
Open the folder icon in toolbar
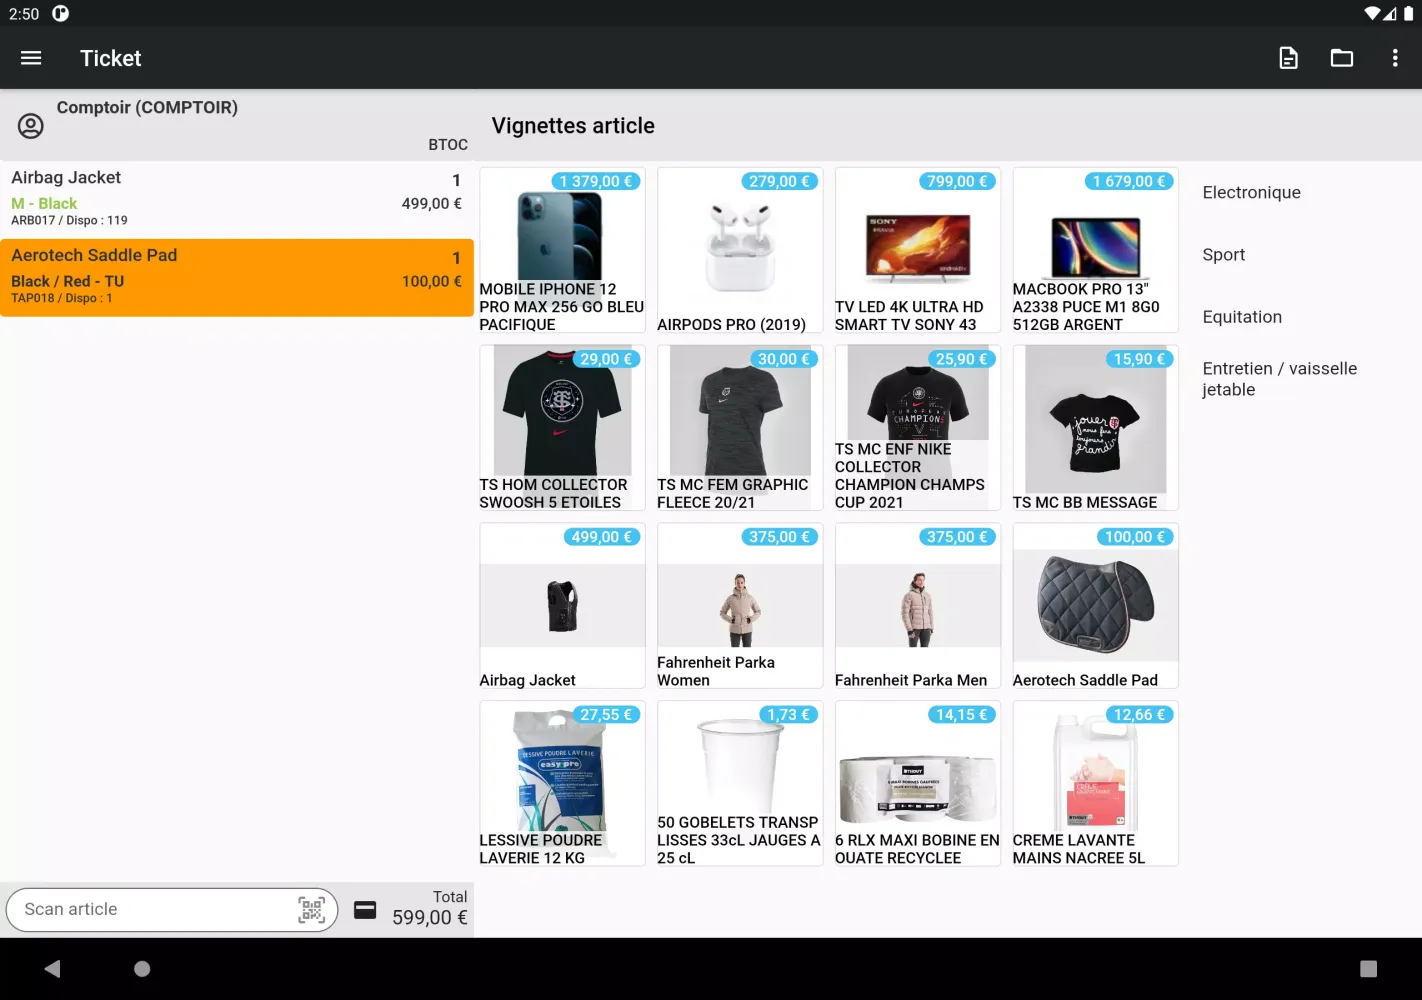point(1341,58)
